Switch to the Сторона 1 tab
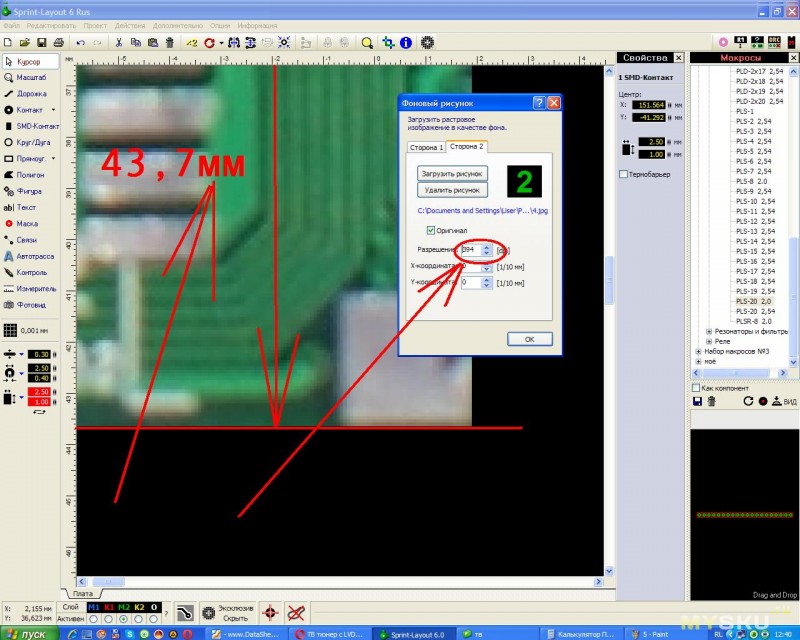 427,147
